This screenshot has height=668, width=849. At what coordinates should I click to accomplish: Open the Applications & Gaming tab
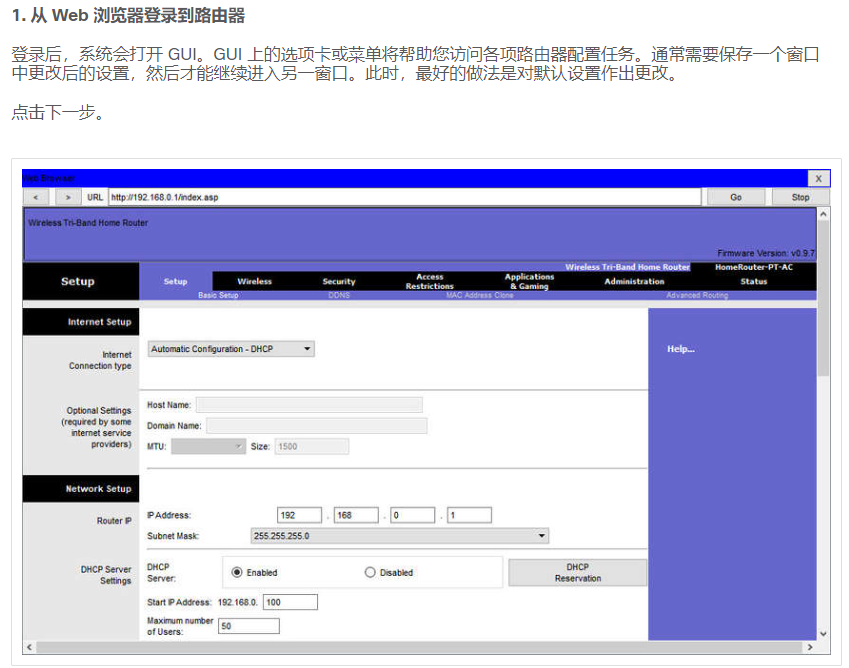[x=529, y=281]
